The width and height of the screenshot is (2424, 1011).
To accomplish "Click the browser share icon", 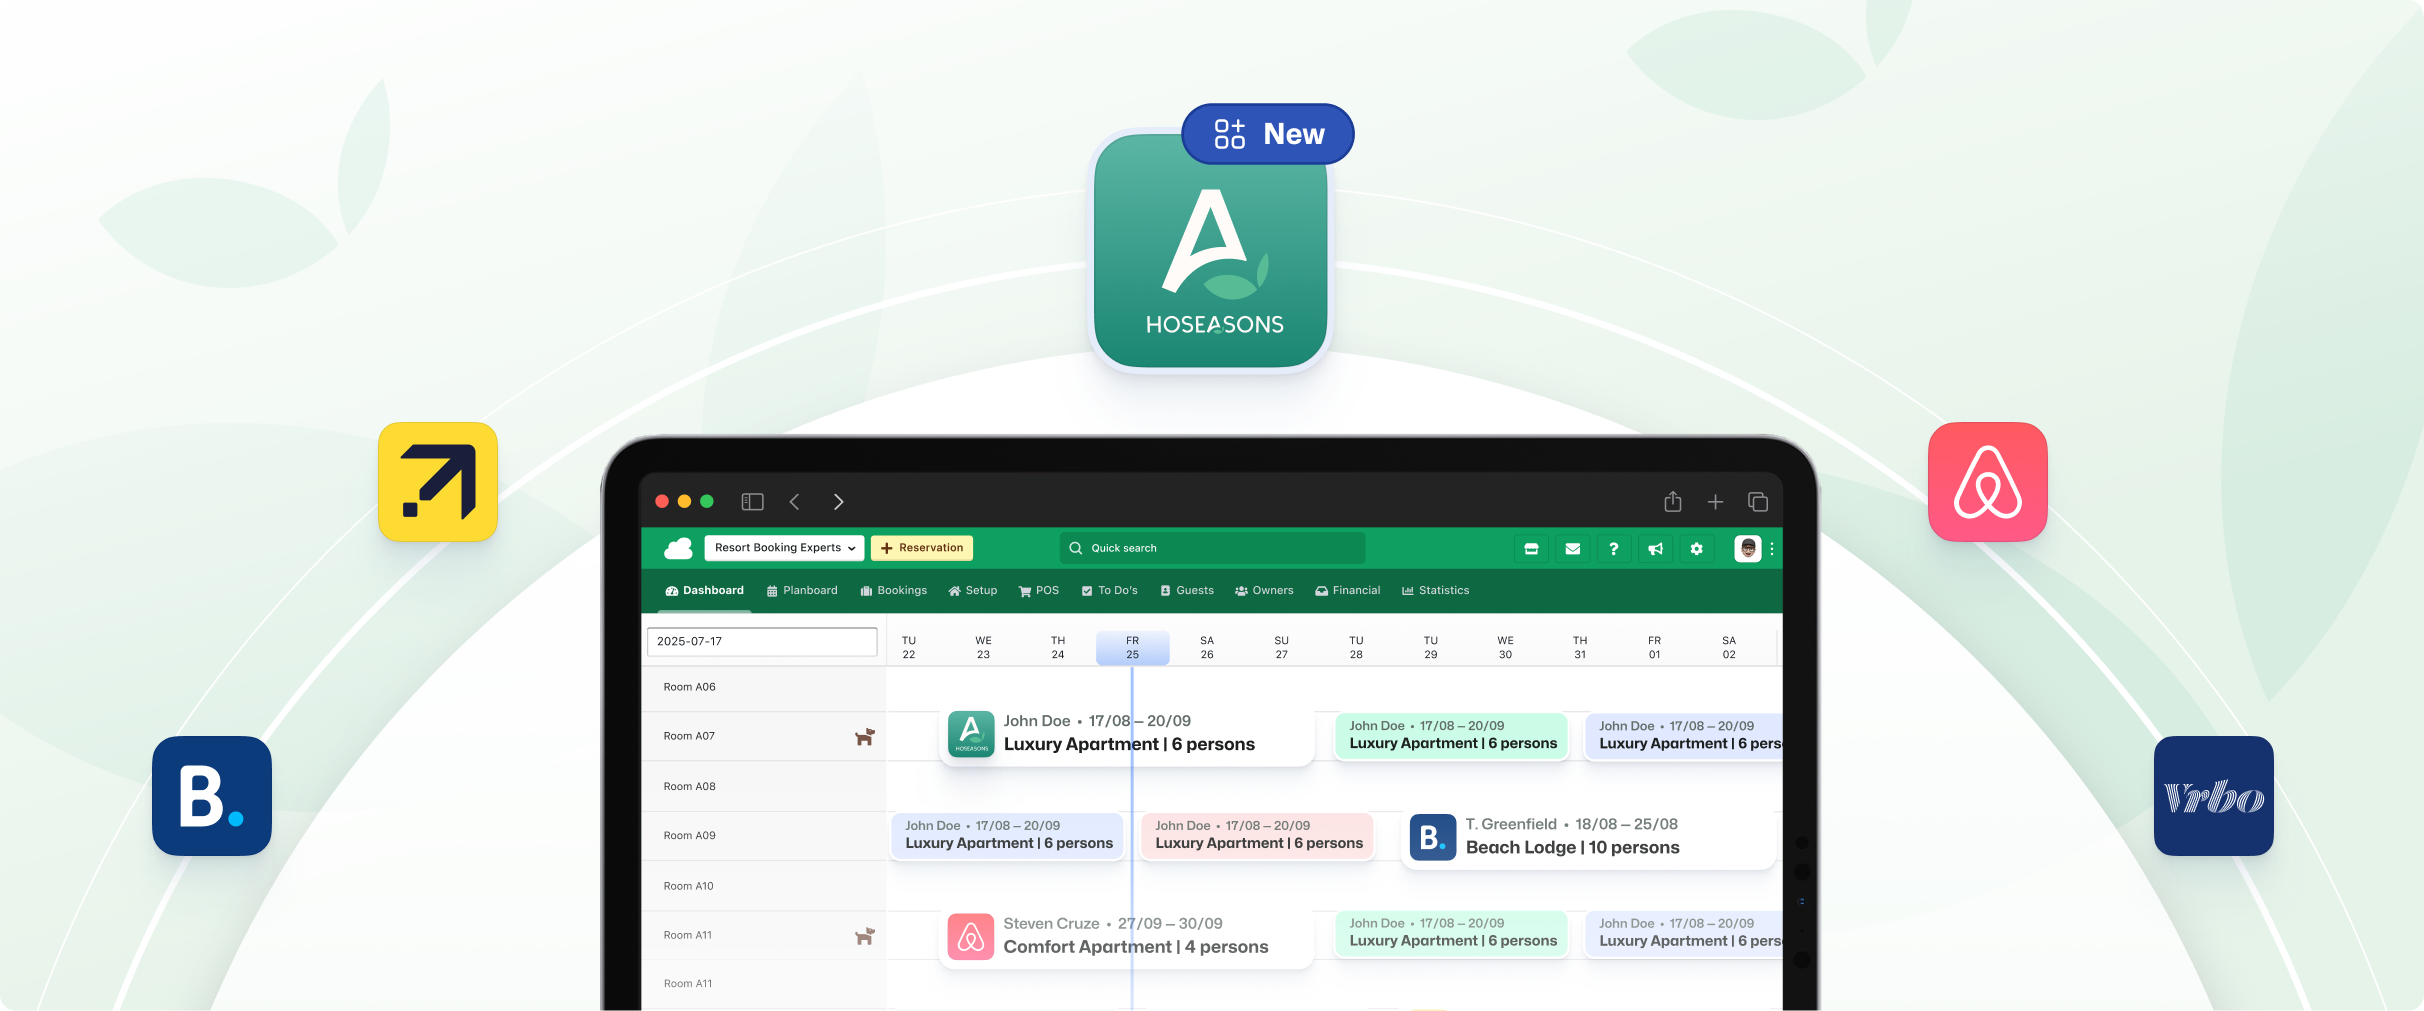I will (x=1672, y=502).
